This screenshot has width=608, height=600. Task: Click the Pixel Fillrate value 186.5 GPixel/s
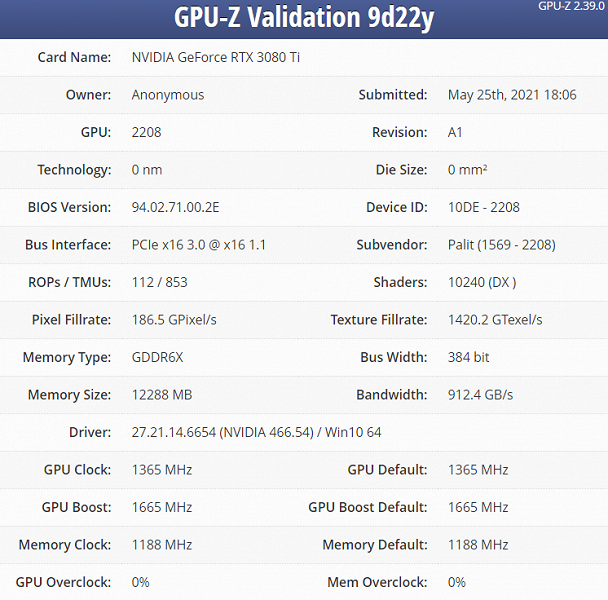coord(174,320)
